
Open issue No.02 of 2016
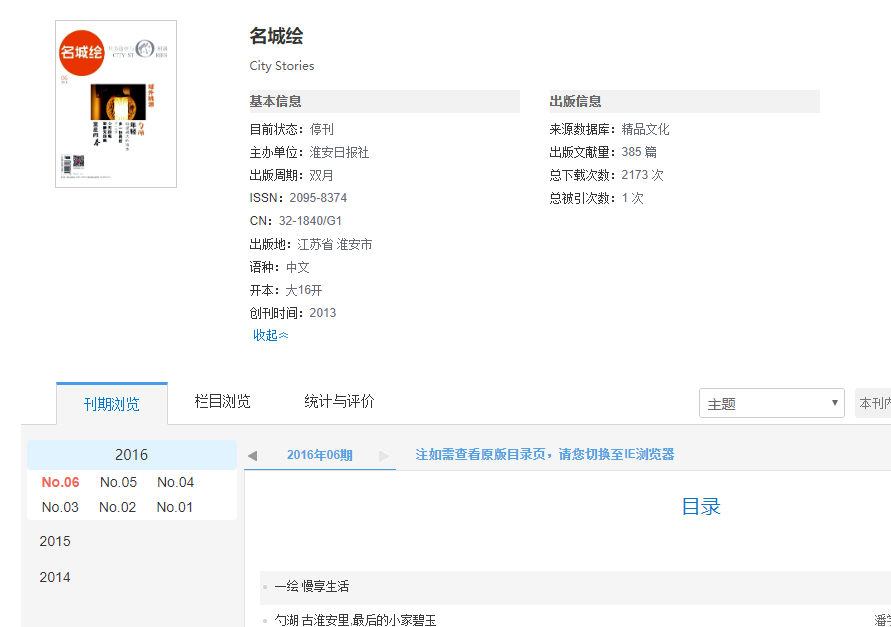(117, 507)
